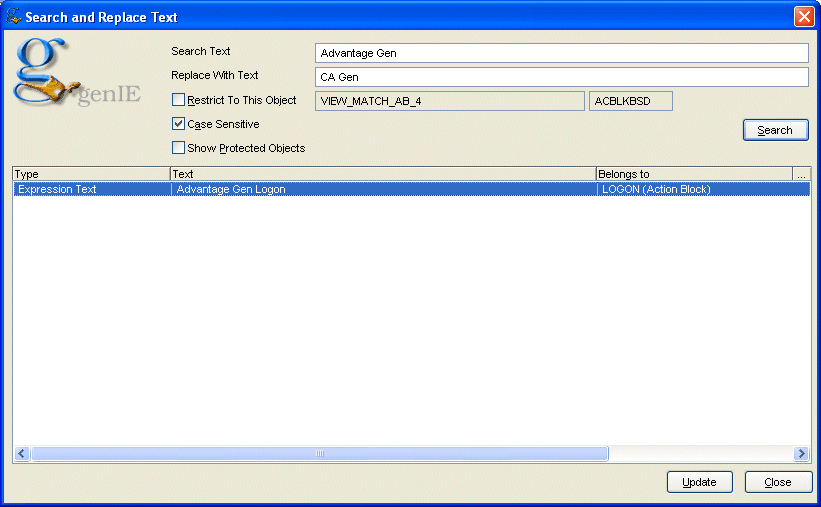Viewport: 821px width, 507px height.
Task: Toggle Show Protected Objects checkbox
Action: [x=179, y=148]
